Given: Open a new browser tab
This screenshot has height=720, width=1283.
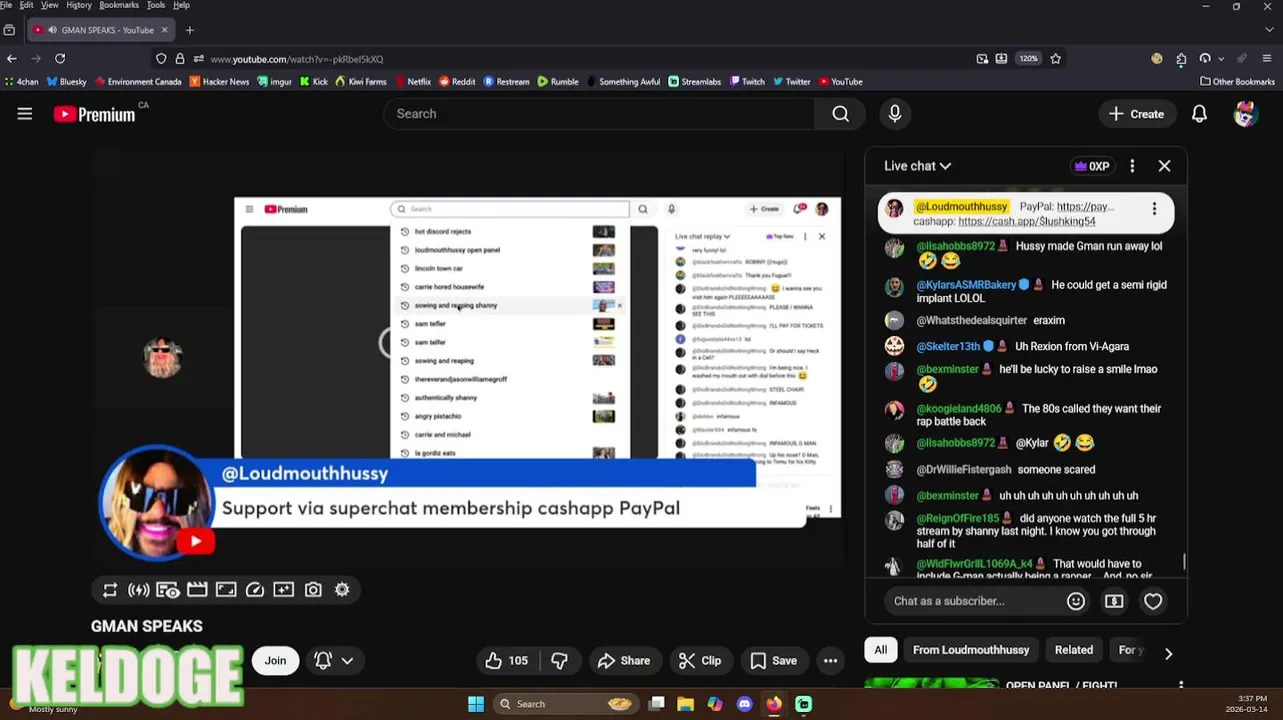Looking at the screenshot, I should pyautogui.click(x=189, y=30).
